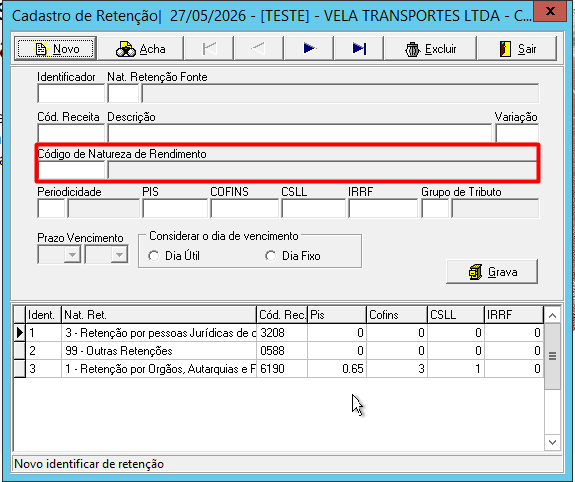Close the Cadastro de Retenção window
Screen dimensions: 575x482
(x=550, y=11)
